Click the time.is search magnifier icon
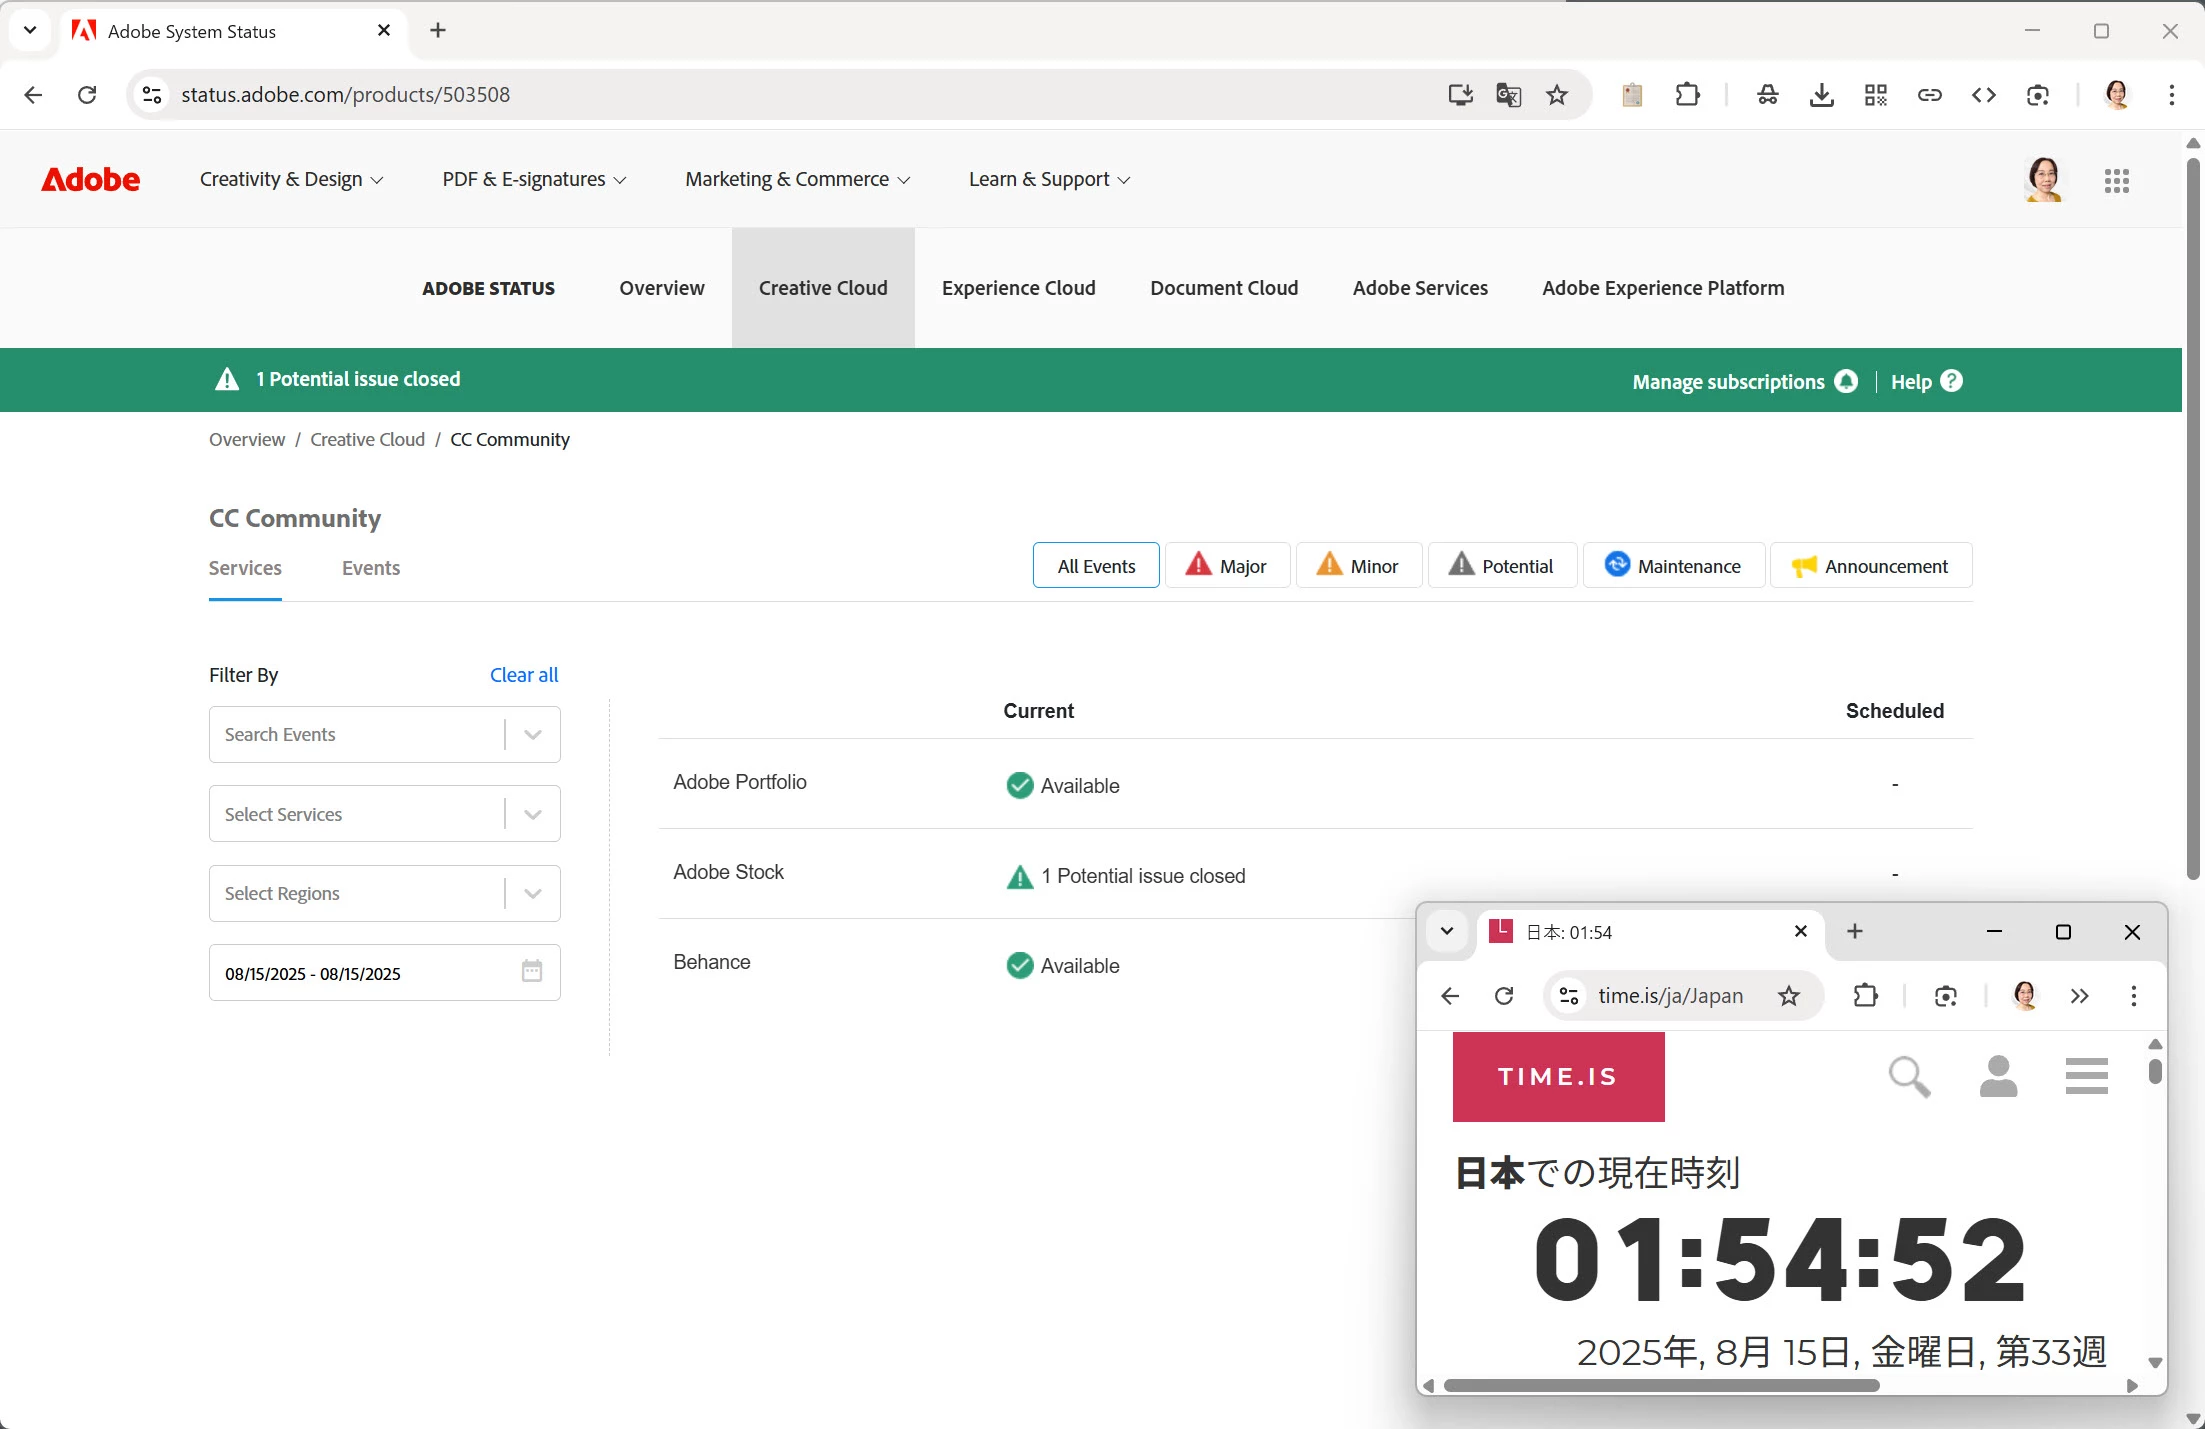The height and width of the screenshot is (1429, 2205). (1908, 1077)
